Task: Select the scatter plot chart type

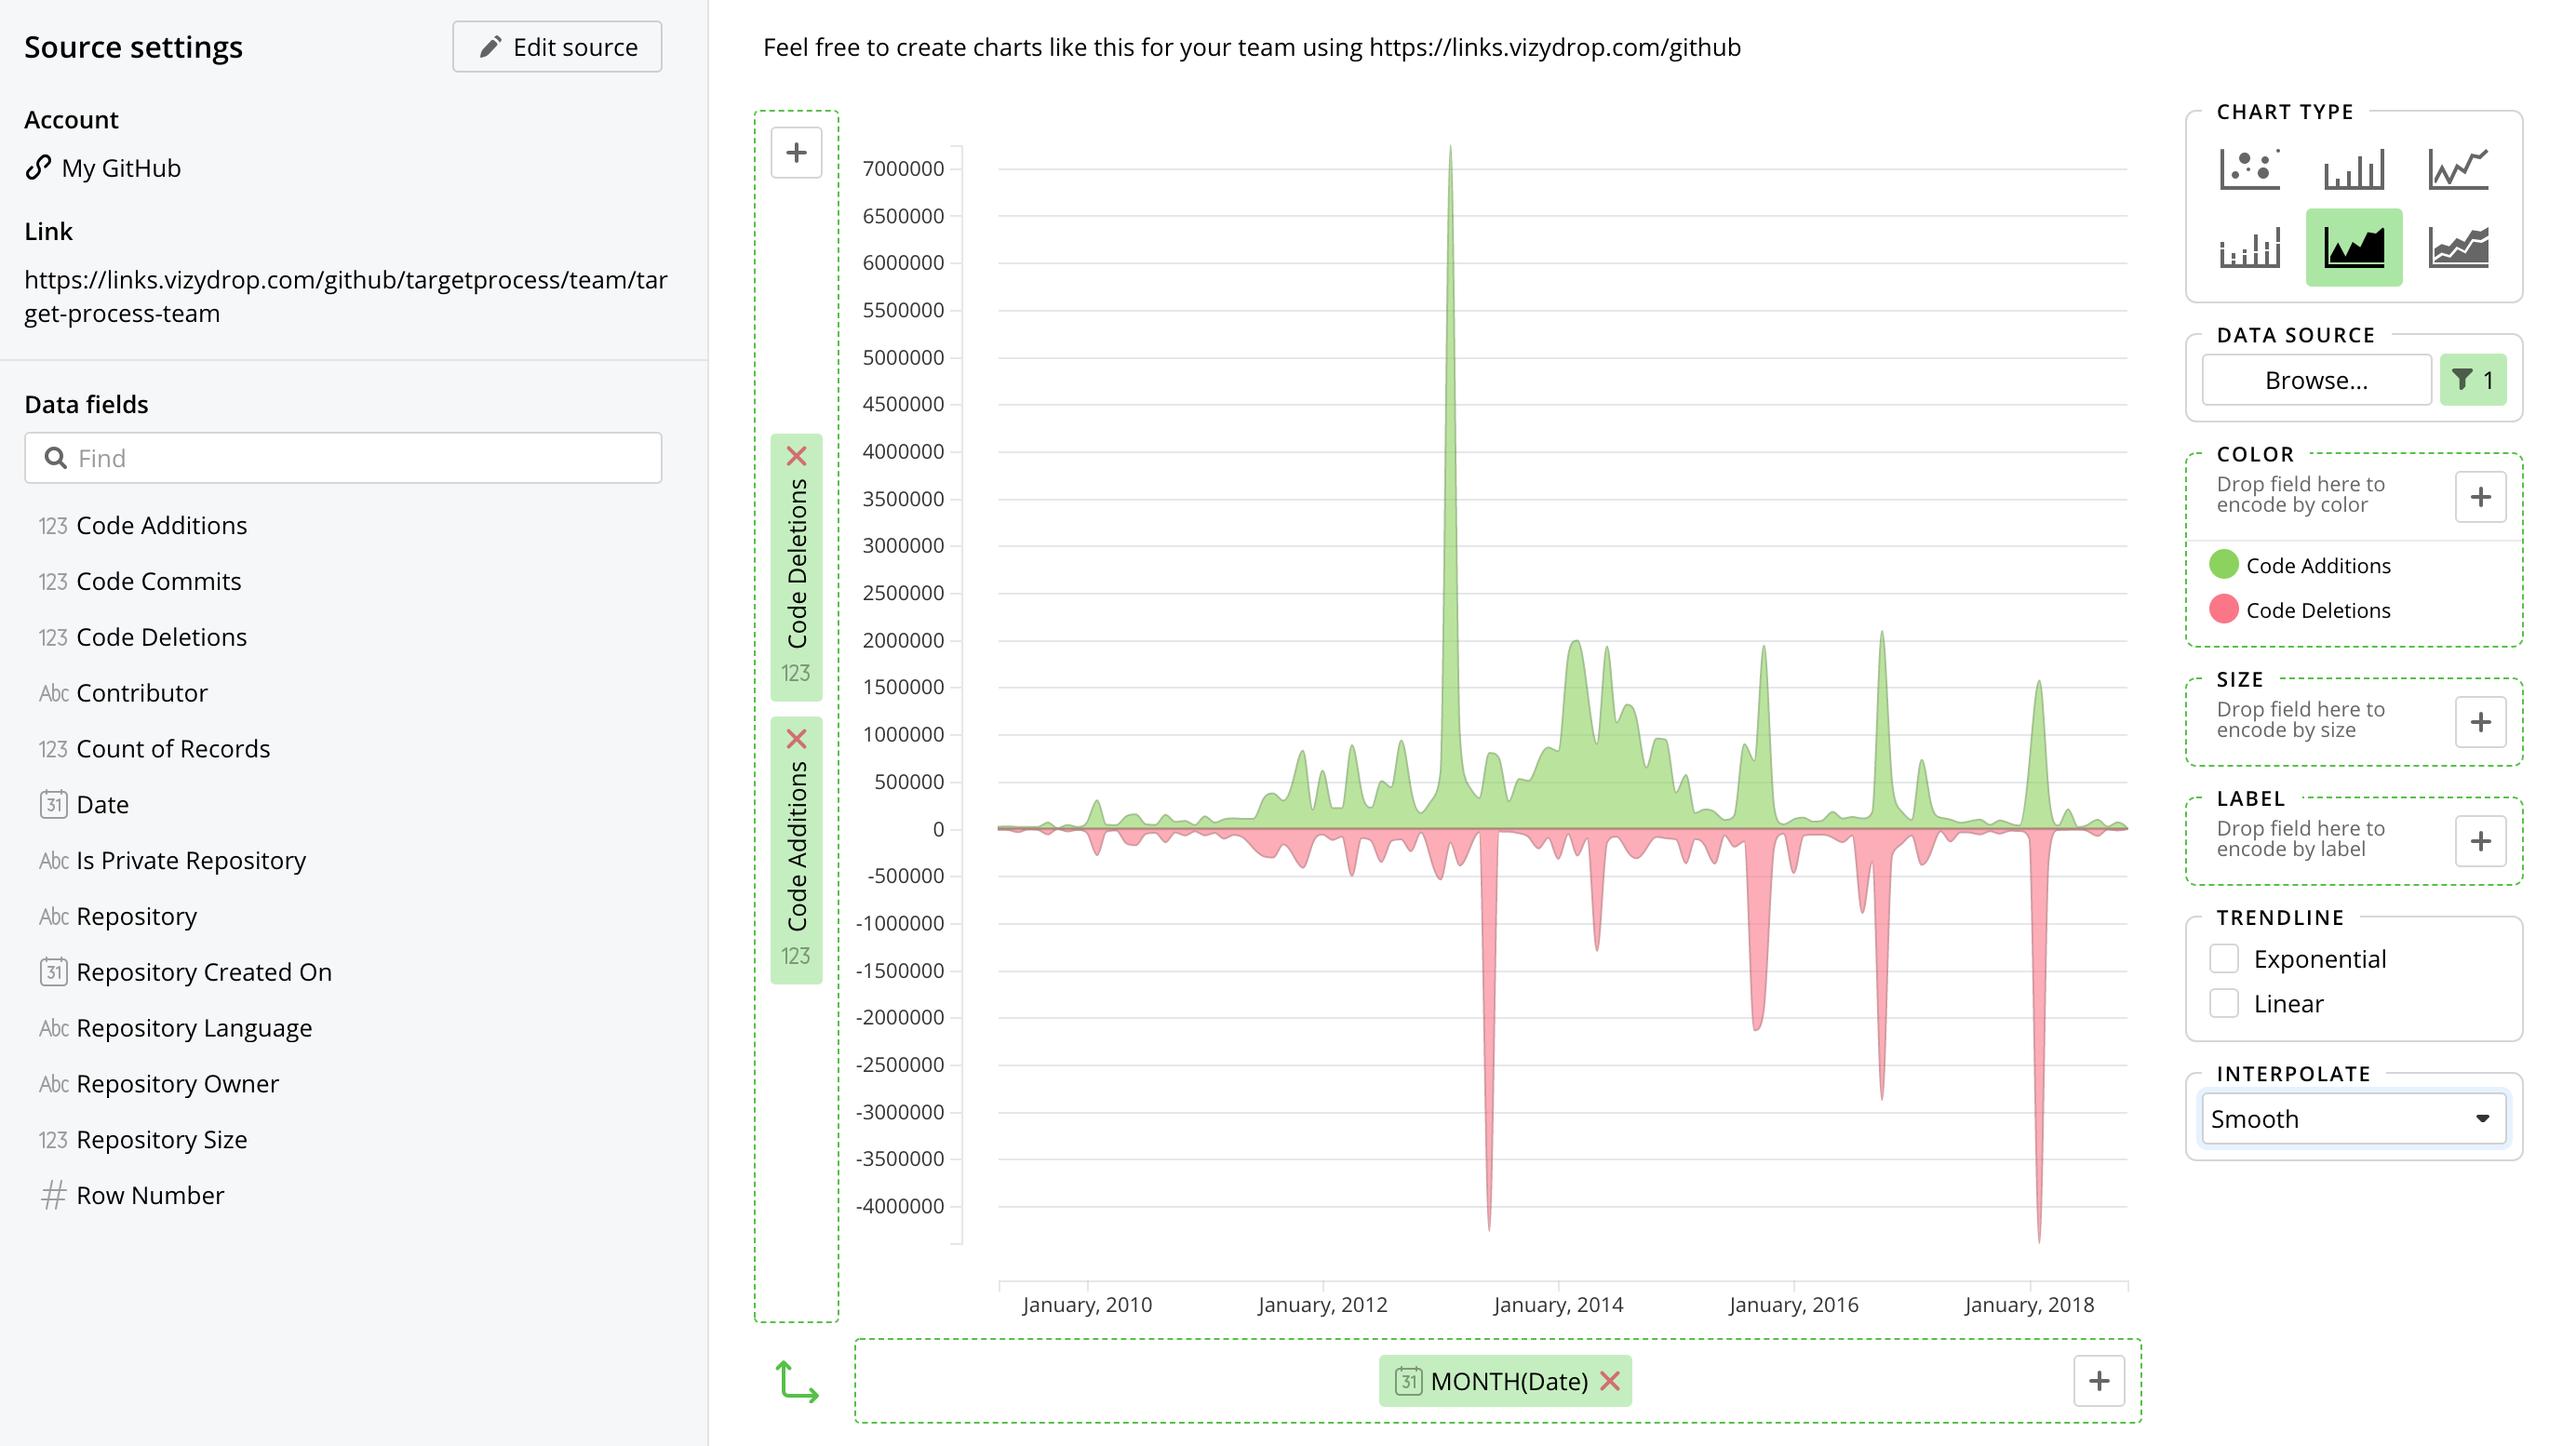Action: (x=2249, y=168)
